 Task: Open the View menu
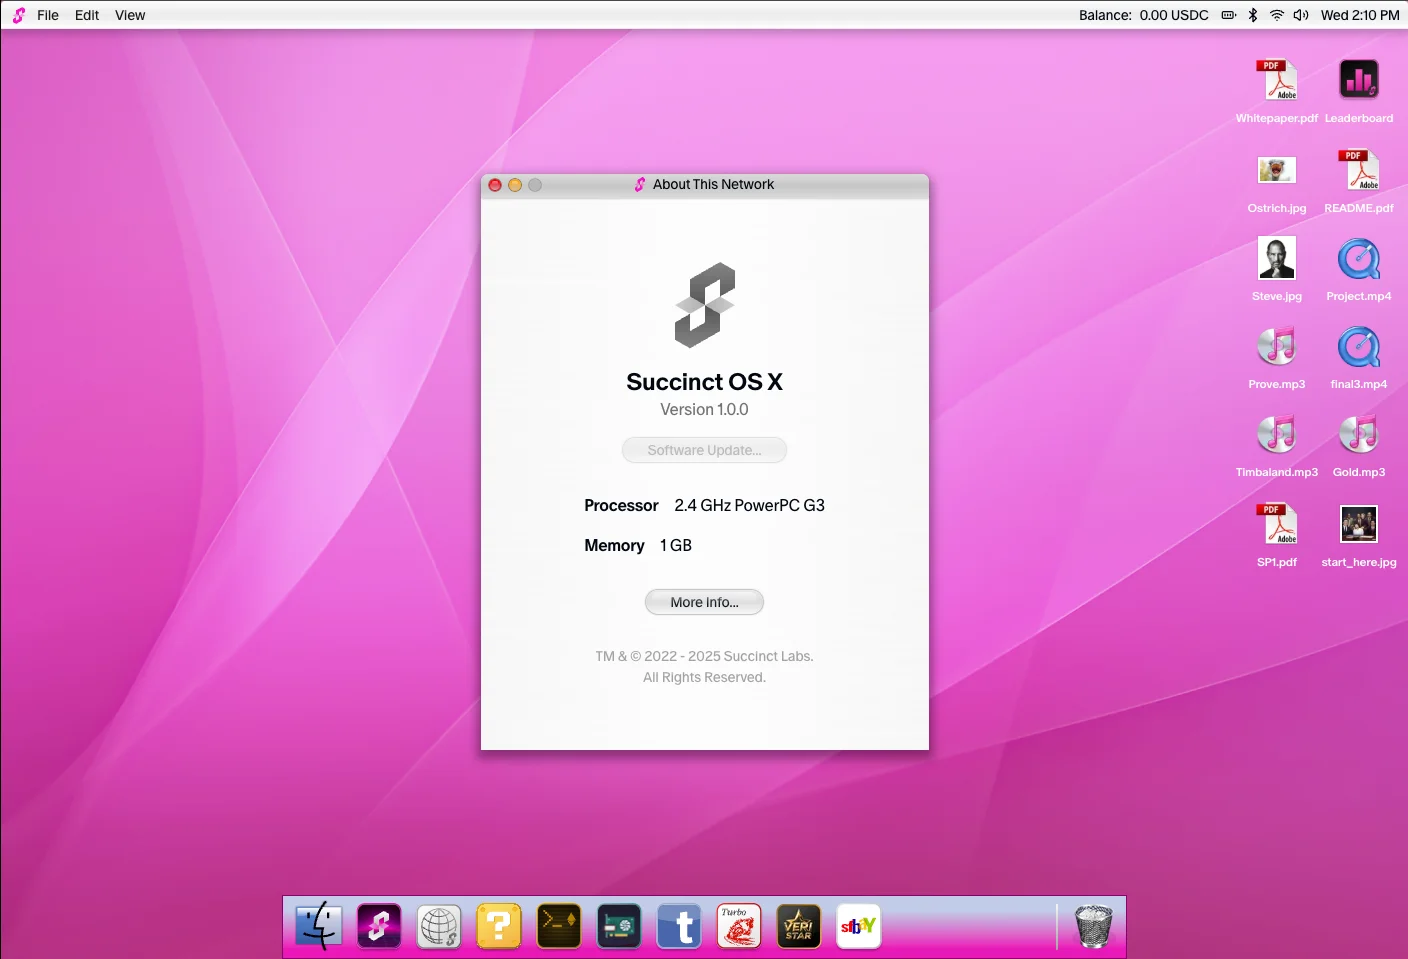pyautogui.click(x=130, y=15)
